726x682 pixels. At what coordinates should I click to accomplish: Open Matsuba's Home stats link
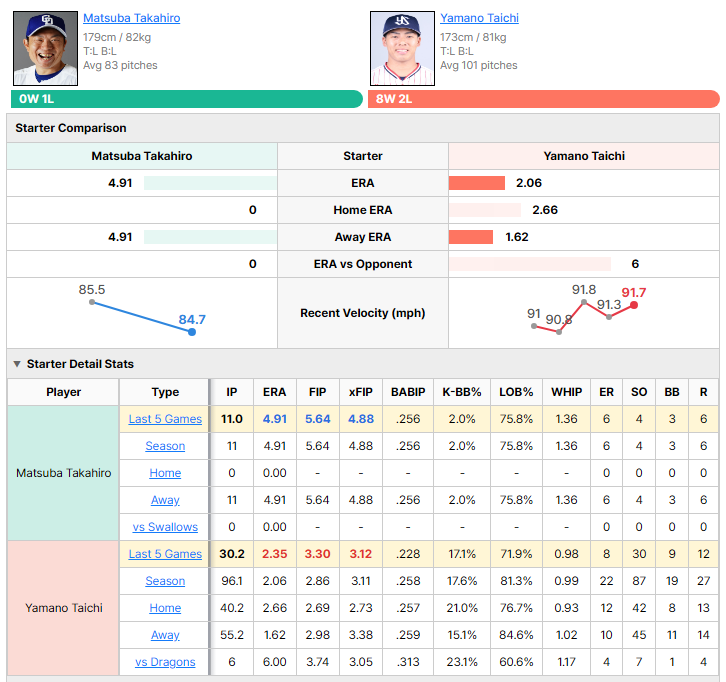165,473
